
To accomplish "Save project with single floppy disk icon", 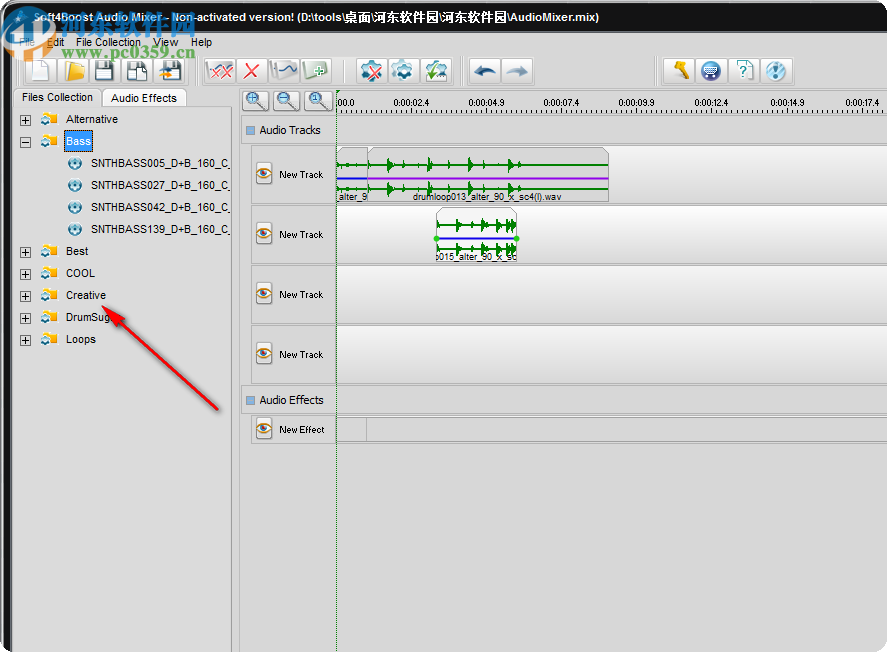I will coord(105,71).
